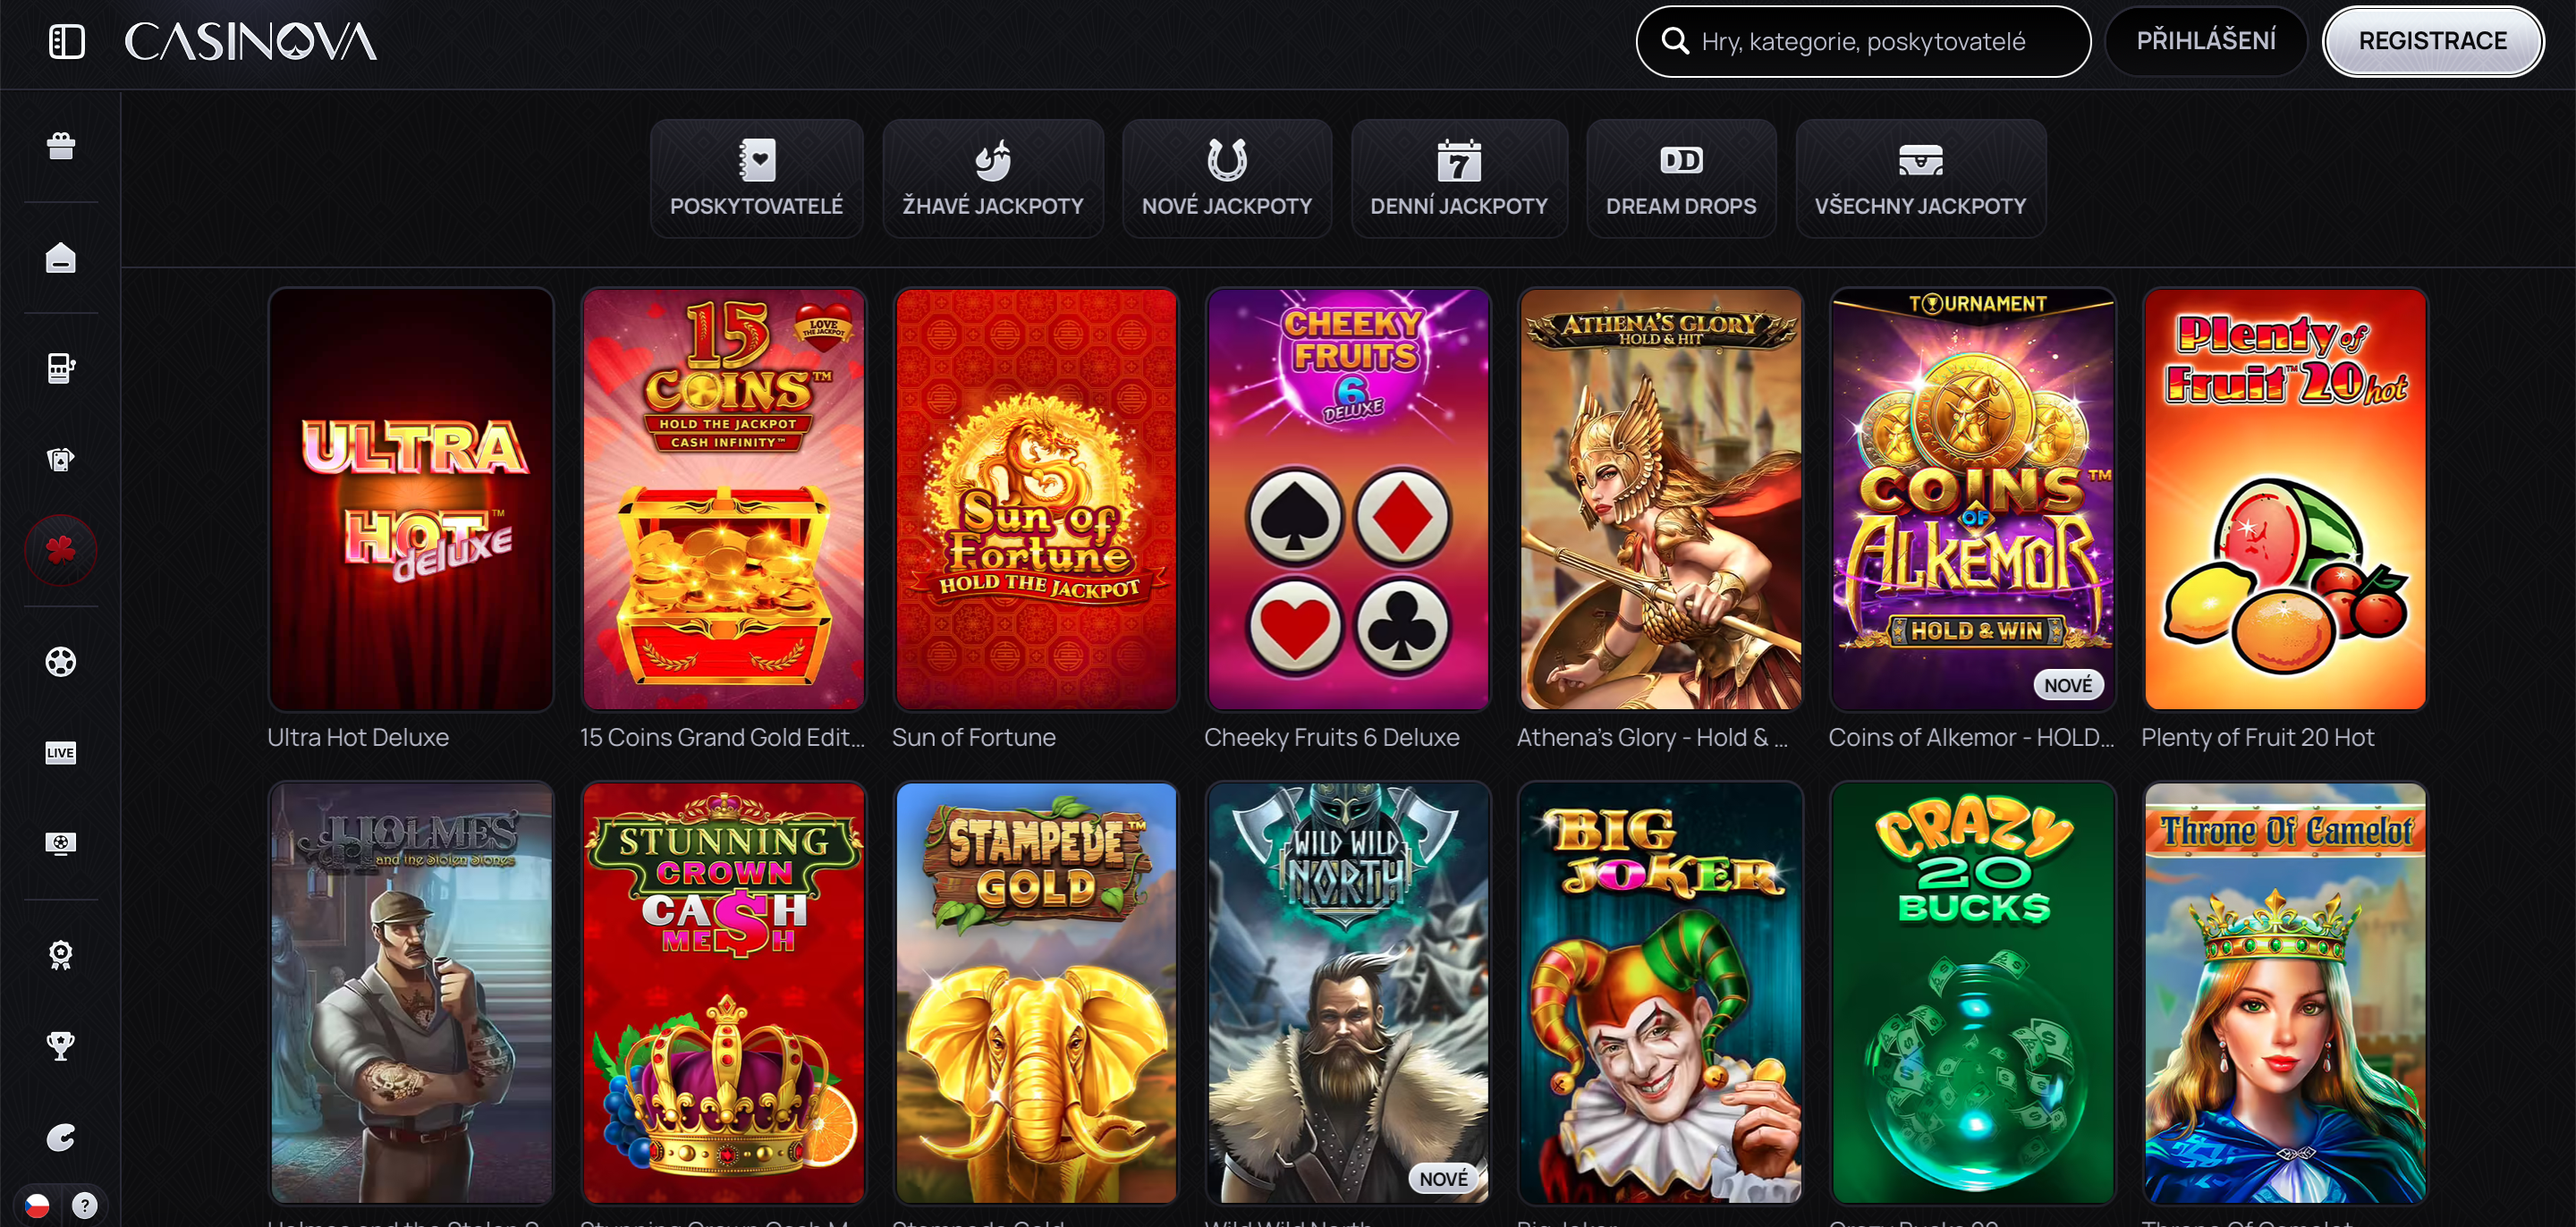Screen dimensions: 2576x1227
Task: Open the Plenty of Fruit 20 Hot thumbnail
Action: pos(2285,499)
